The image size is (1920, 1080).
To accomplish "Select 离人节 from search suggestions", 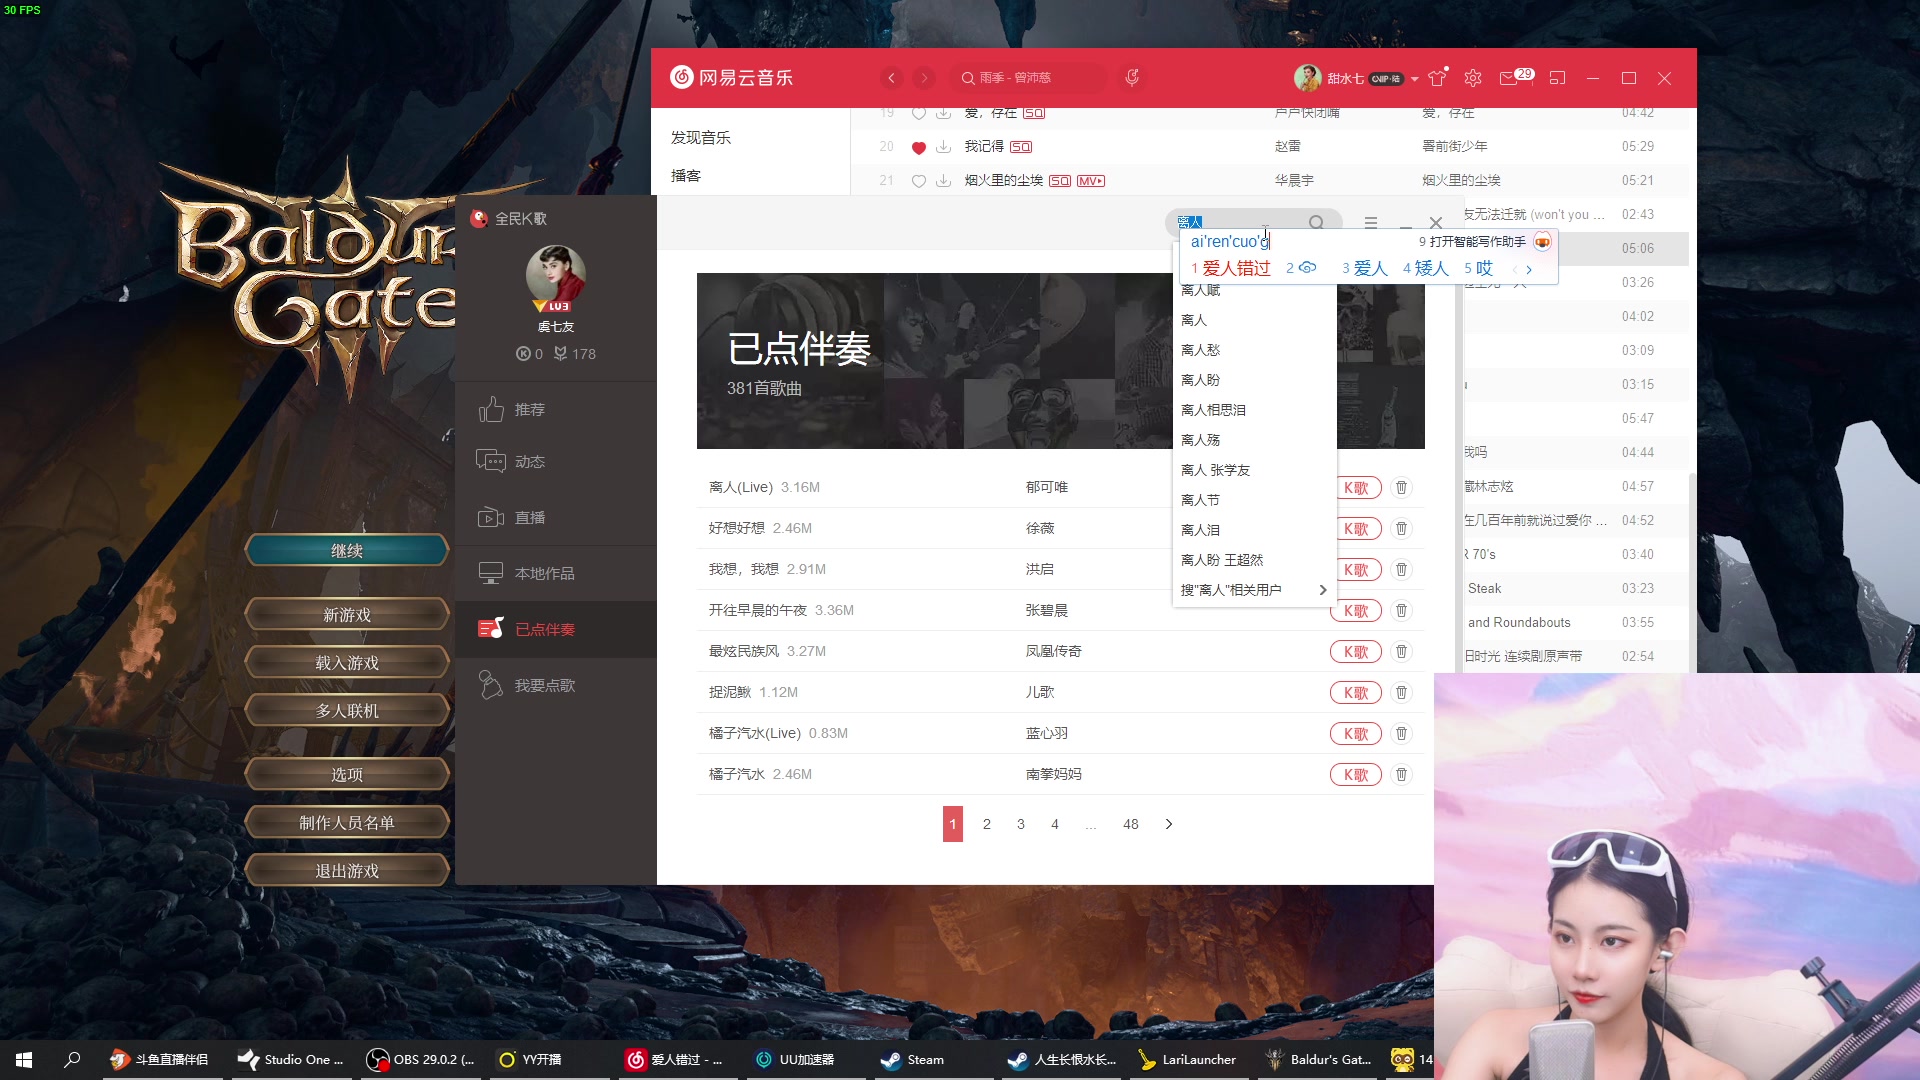I will pos(1199,498).
